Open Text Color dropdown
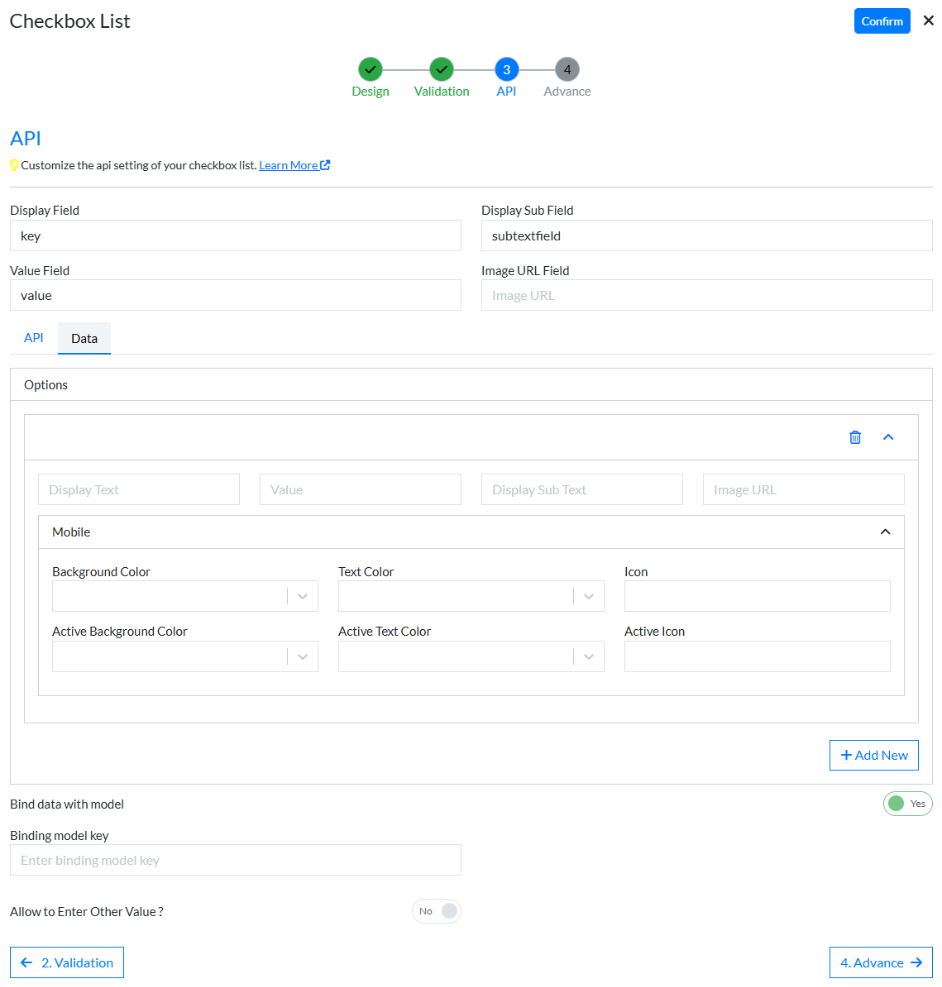 tap(589, 596)
